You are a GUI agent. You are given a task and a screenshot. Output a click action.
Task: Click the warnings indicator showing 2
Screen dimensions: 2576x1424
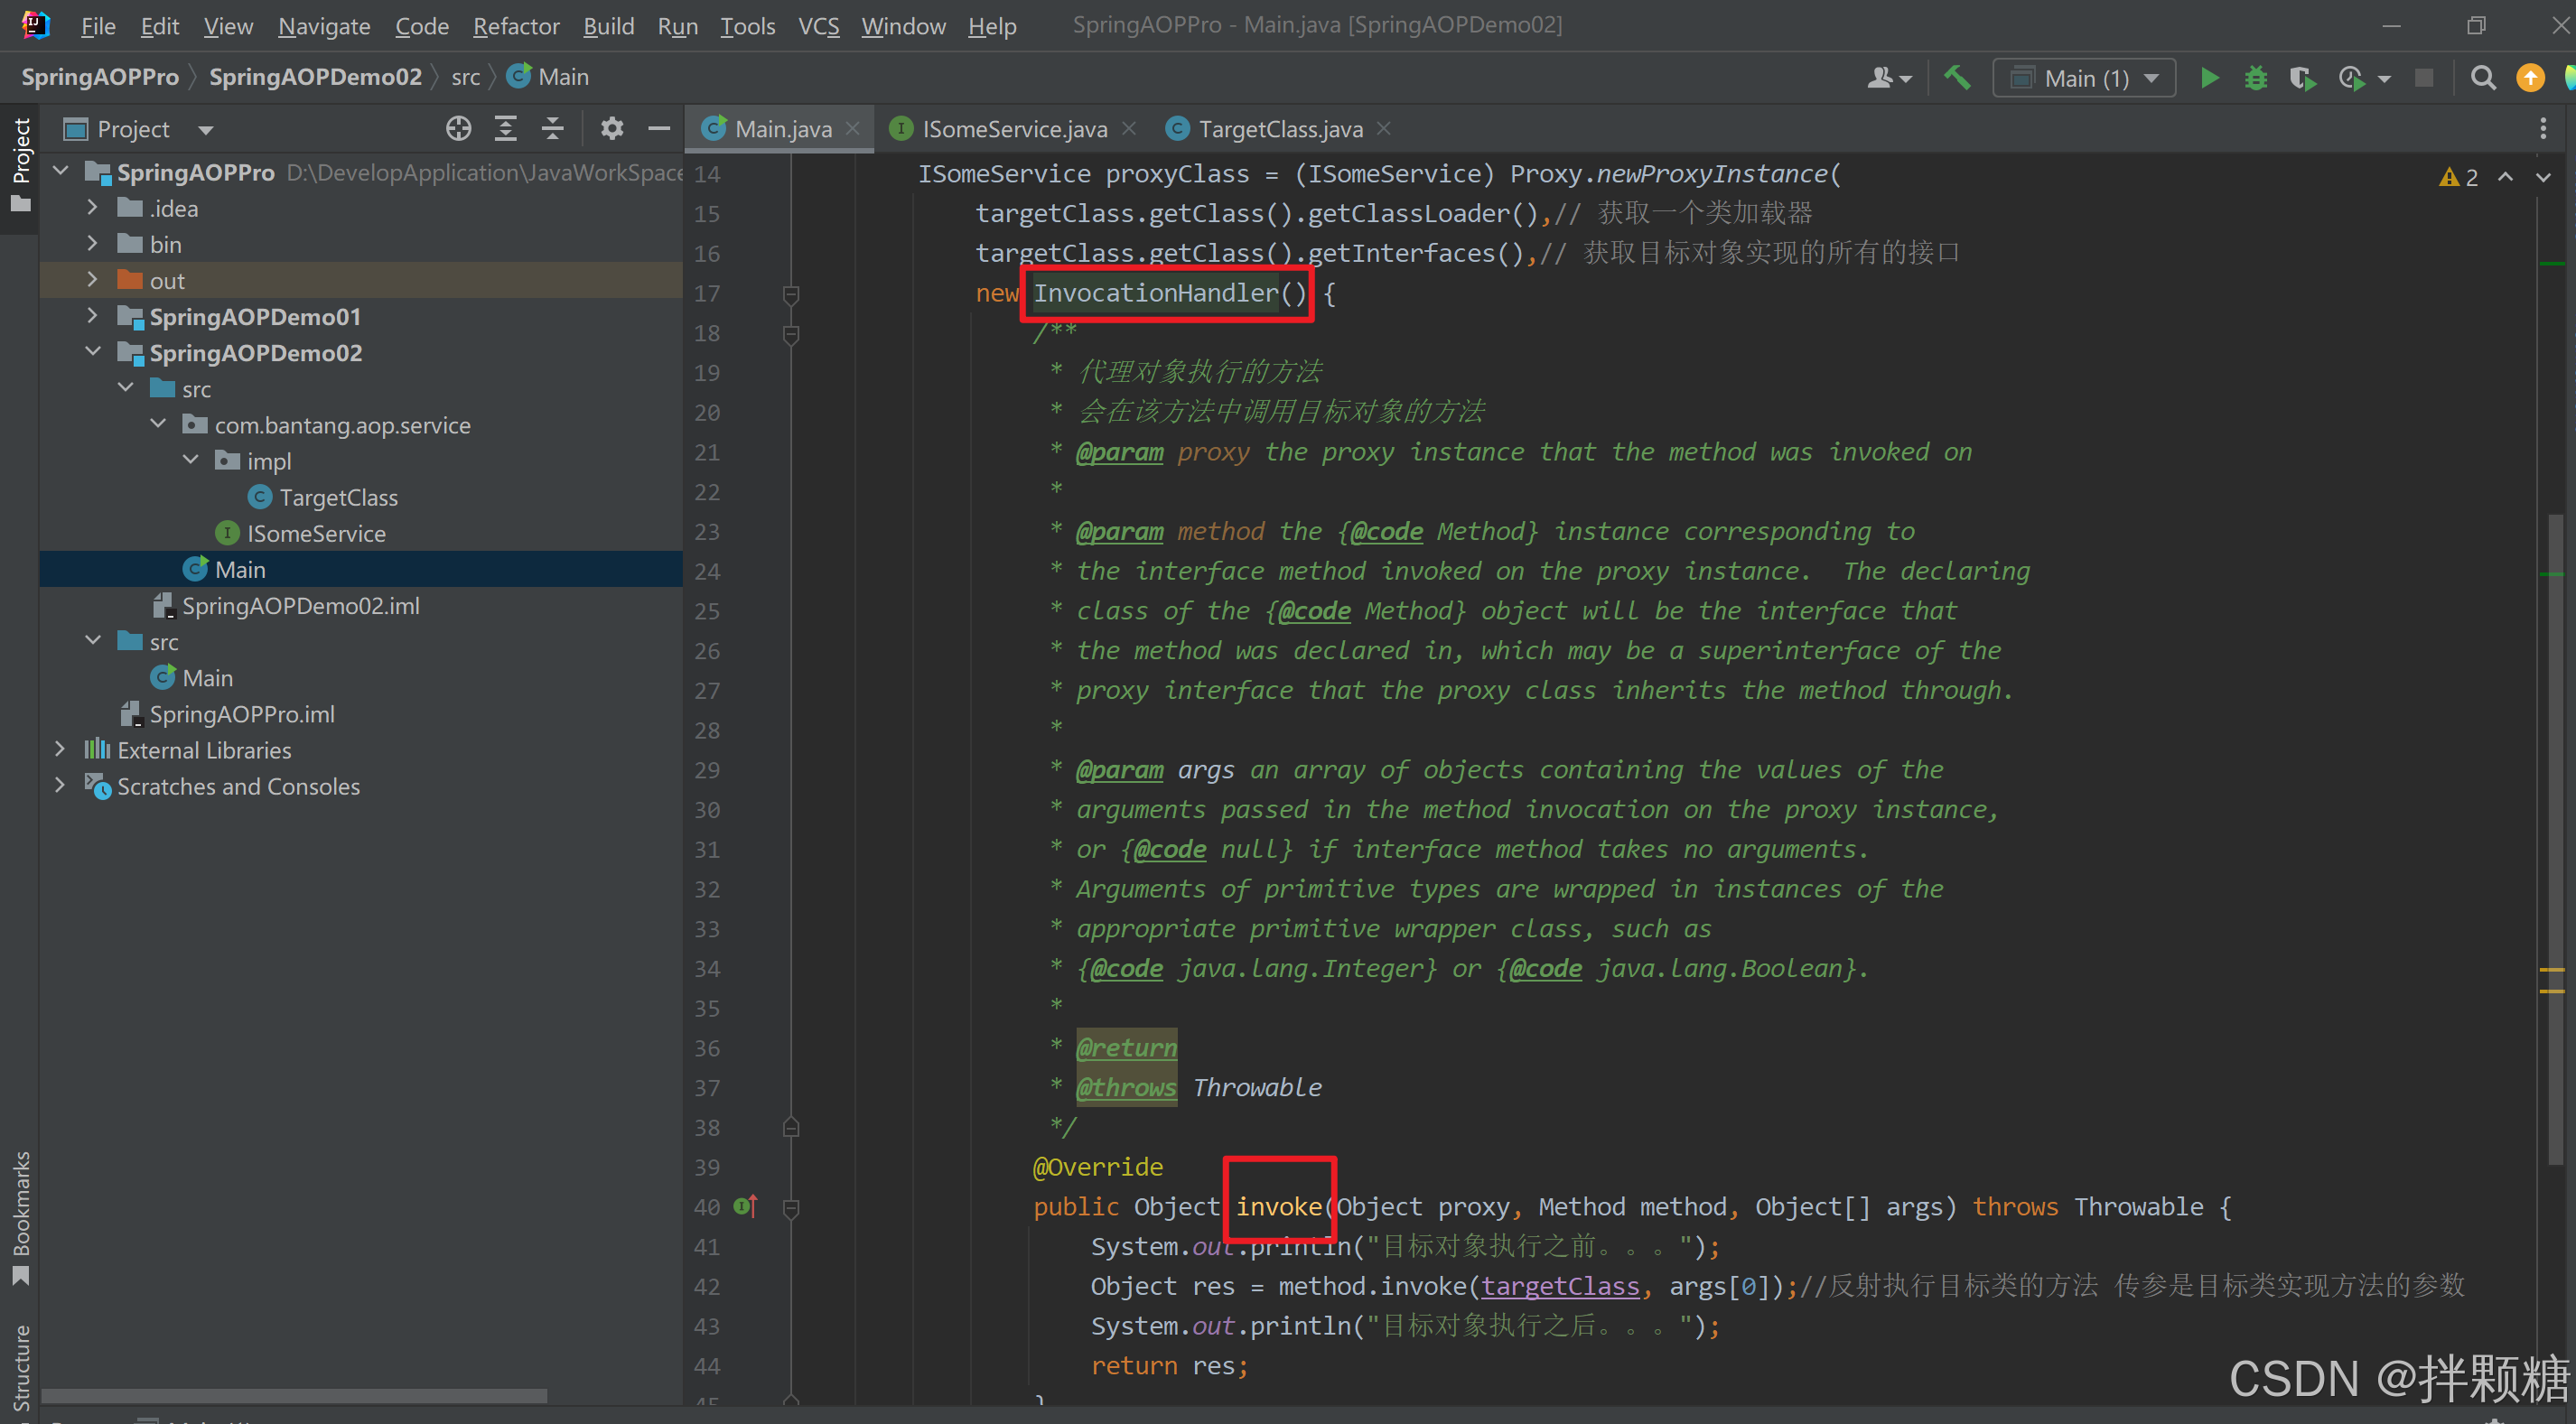(2459, 177)
